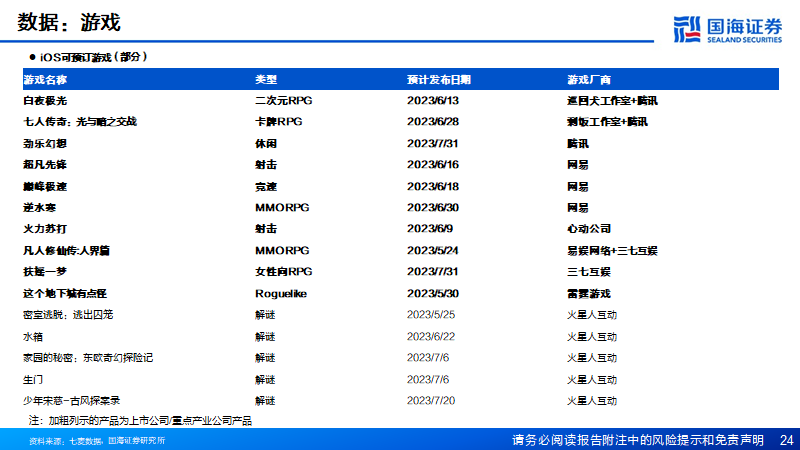Viewport: 800px width, 450px height.
Task: Click the date 2023/5/24
Action: pos(433,251)
